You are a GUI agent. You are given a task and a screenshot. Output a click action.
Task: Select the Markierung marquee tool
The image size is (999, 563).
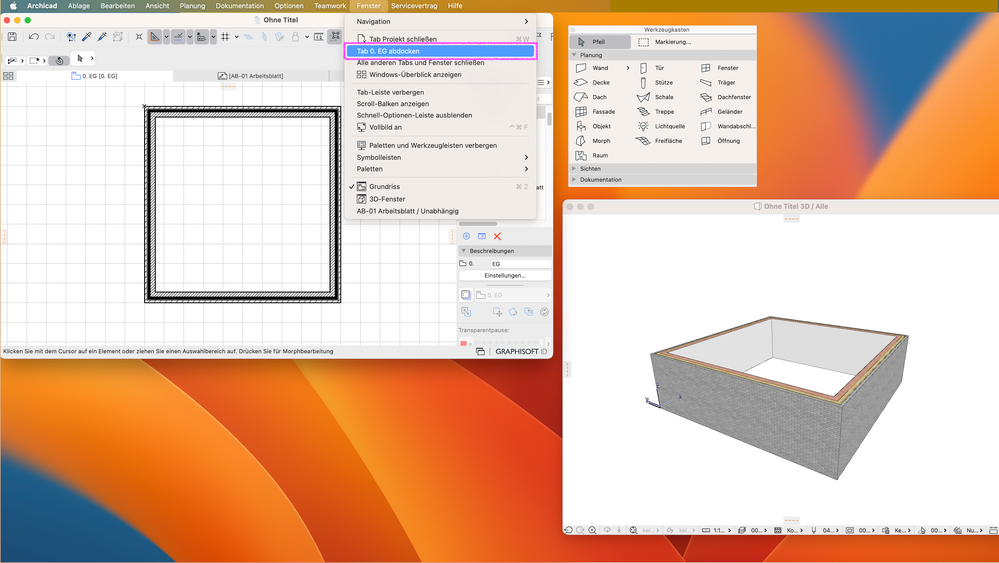(x=665, y=42)
